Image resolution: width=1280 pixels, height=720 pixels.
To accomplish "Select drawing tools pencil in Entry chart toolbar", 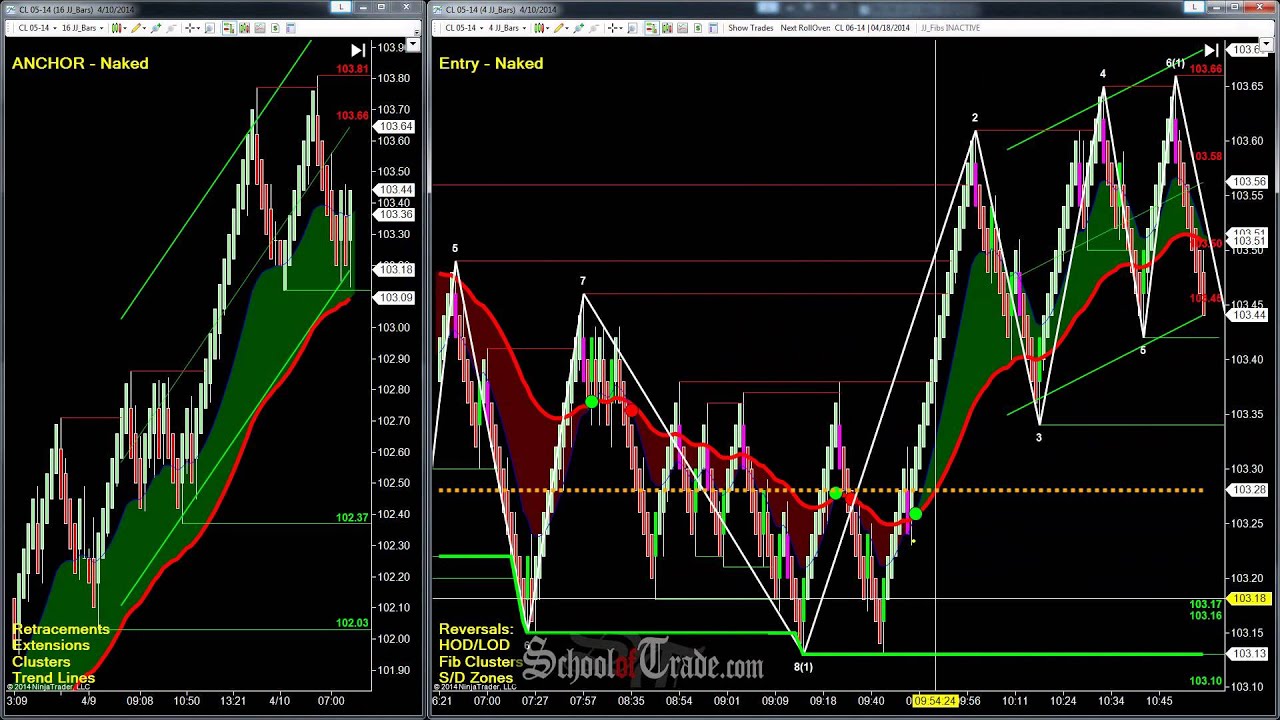I will click(558, 28).
